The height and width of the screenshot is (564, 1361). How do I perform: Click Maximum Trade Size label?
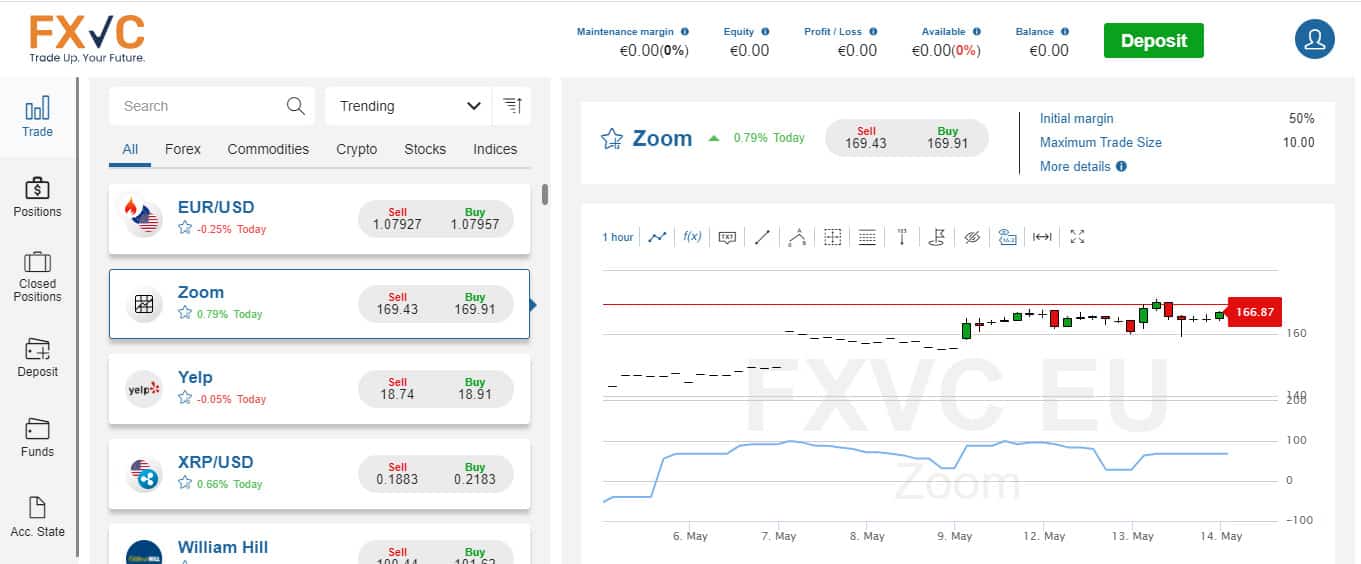point(1101,142)
